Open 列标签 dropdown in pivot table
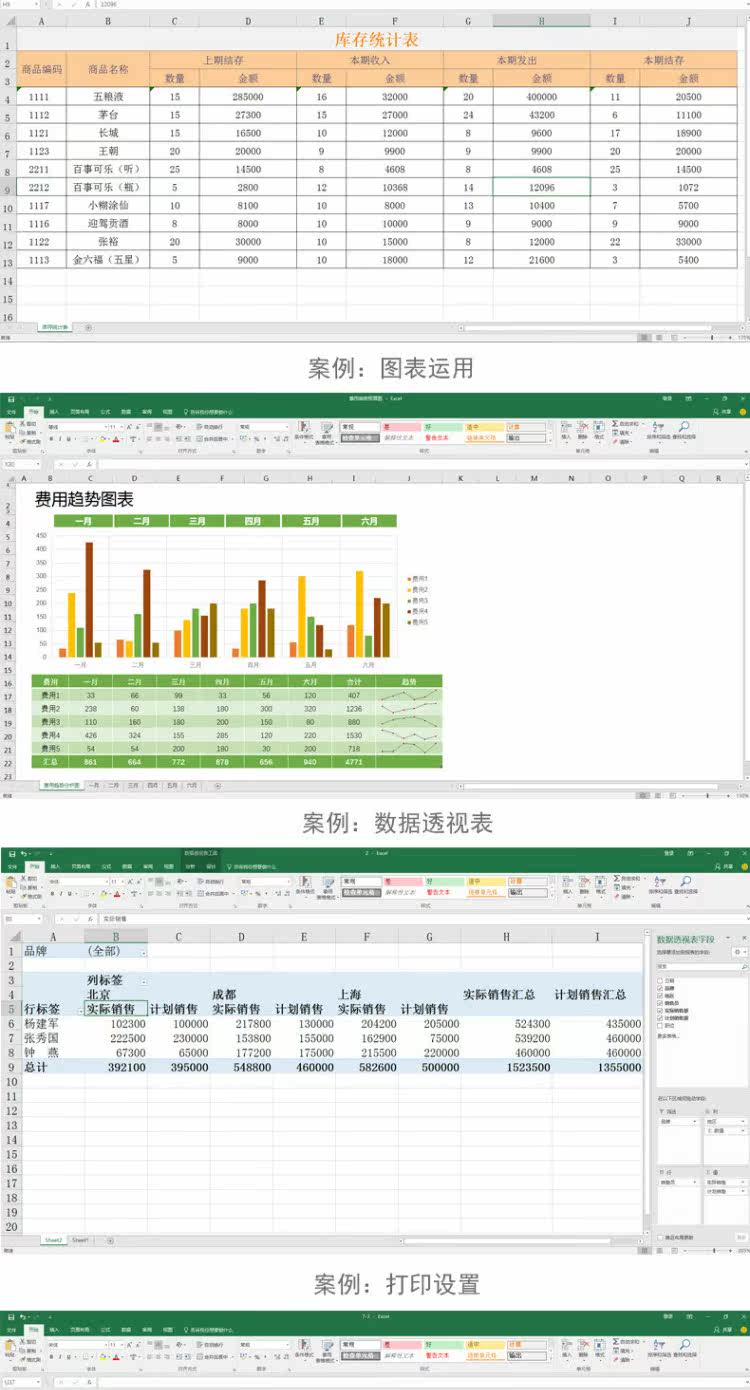This screenshot has height=1390, width=750. click(144, 982)
